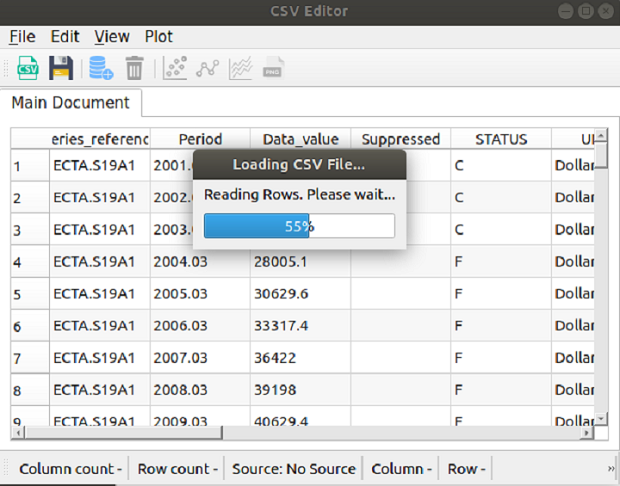Click the scroll left arrow of the table
Screen dimensions: 620x486
(18, 433)
